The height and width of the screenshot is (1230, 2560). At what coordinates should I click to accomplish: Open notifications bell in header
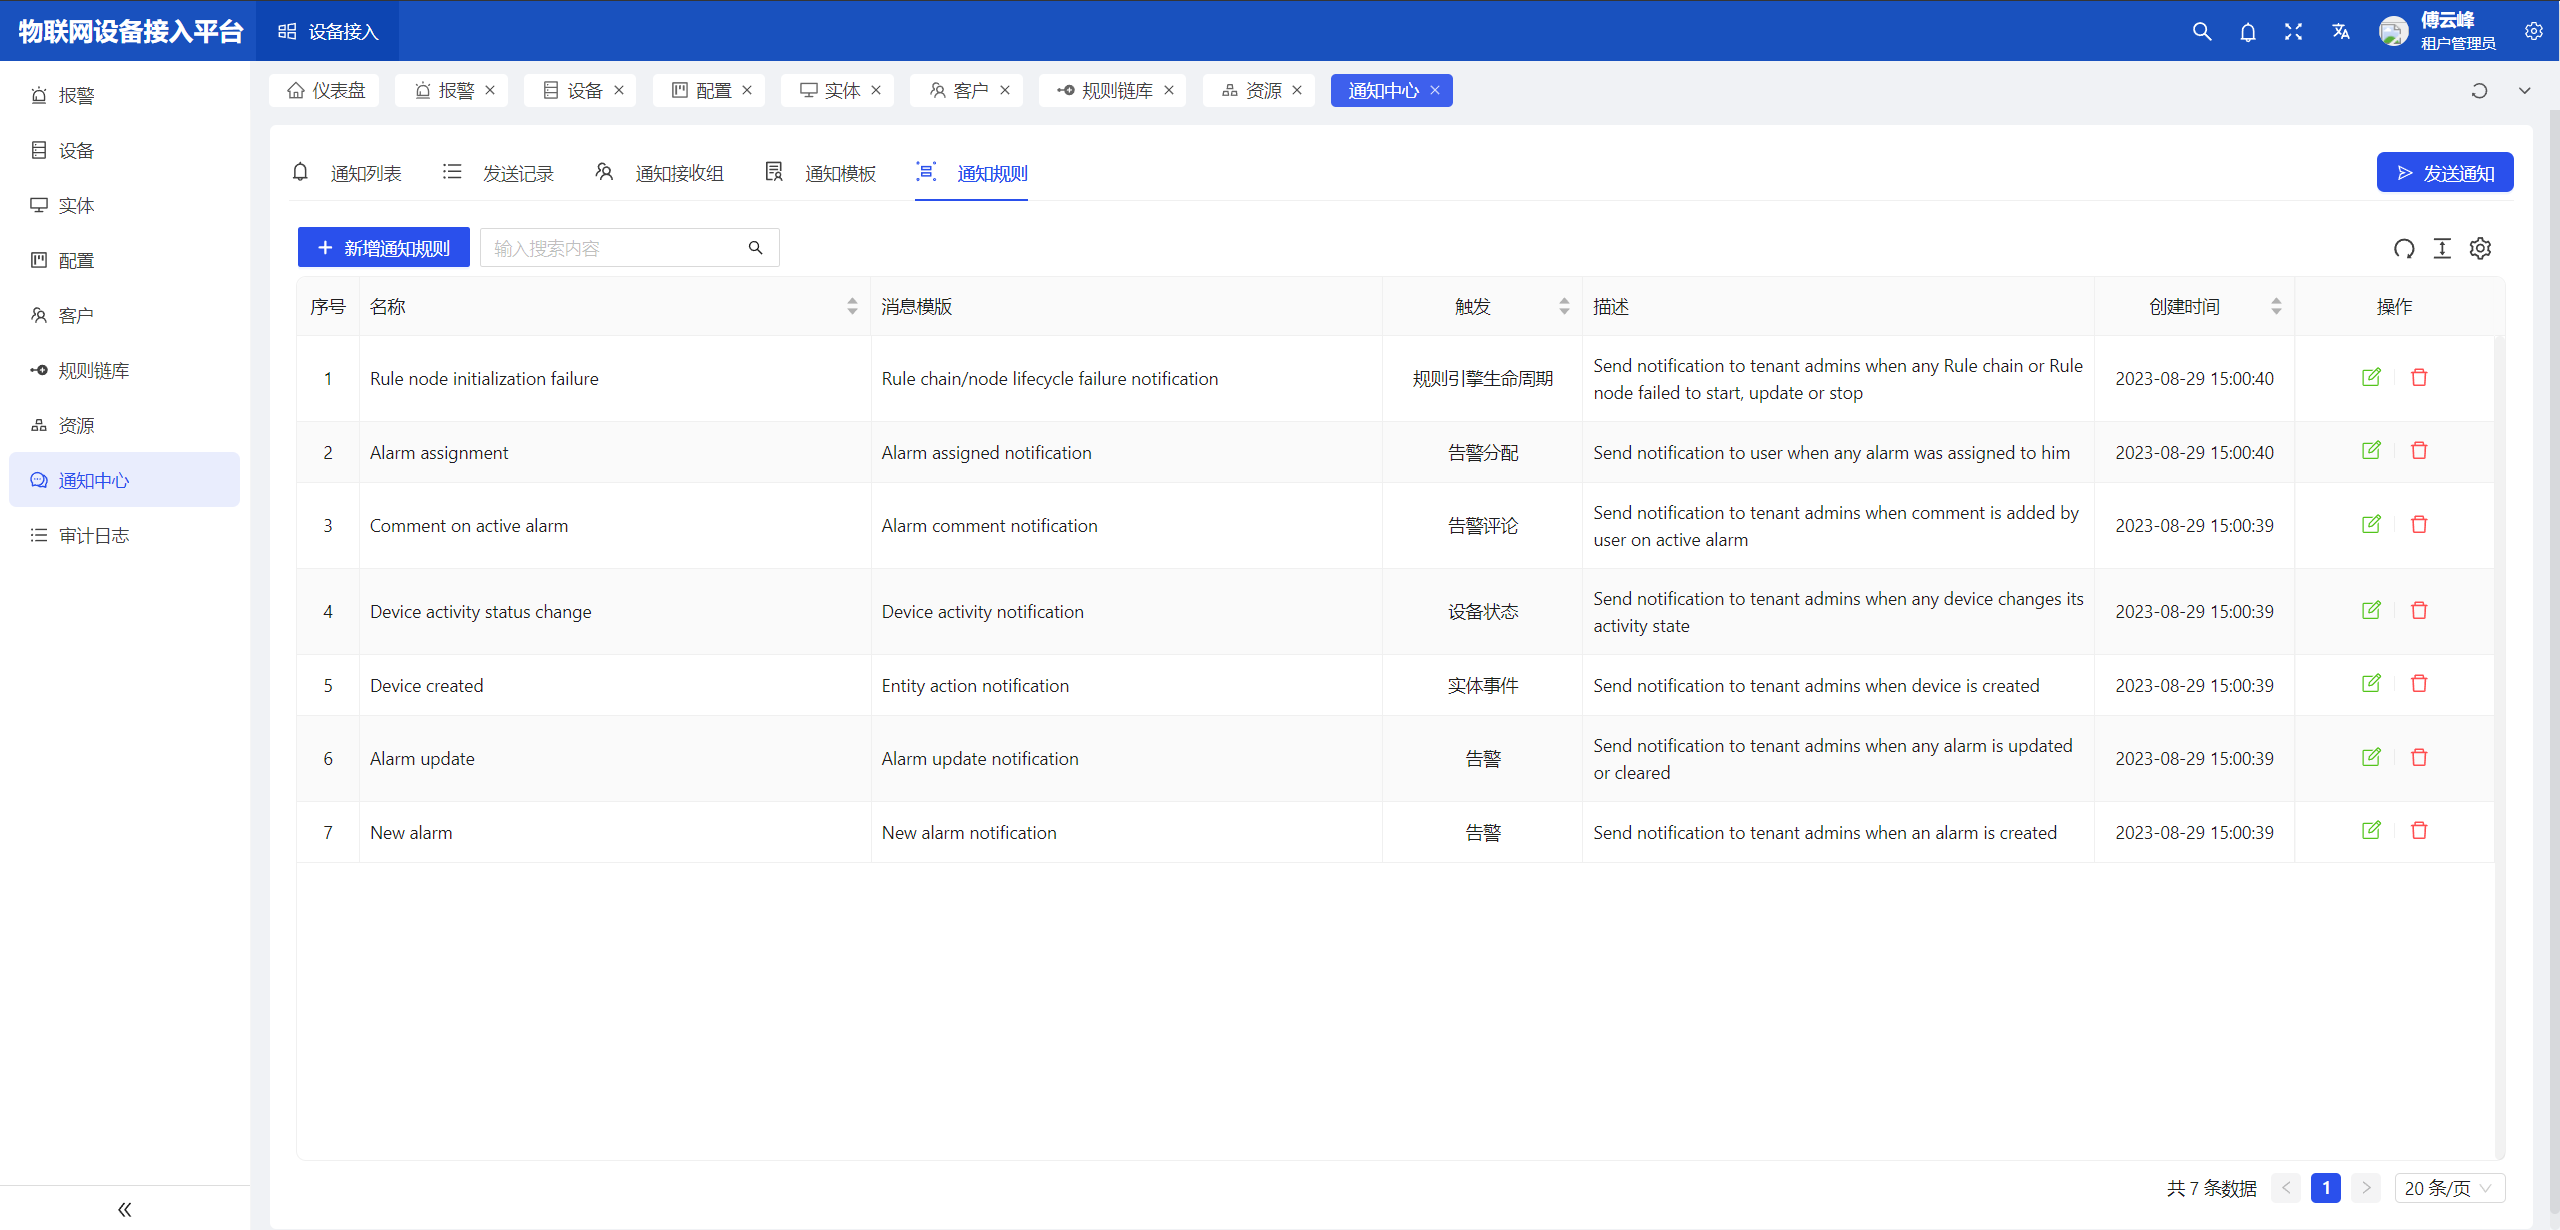point(2248,31)
